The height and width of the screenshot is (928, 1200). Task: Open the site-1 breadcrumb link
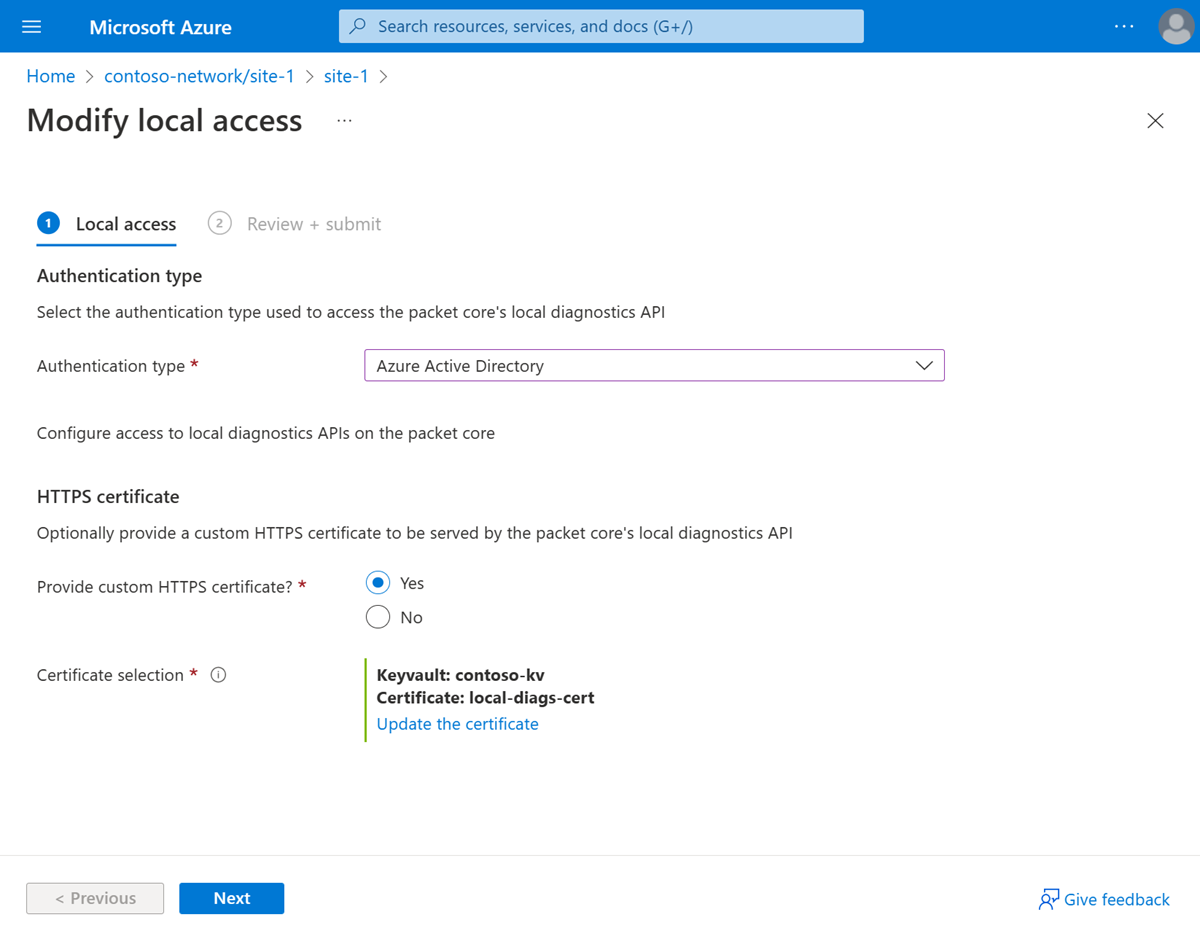pyautogui.click(x=346, y=75)
